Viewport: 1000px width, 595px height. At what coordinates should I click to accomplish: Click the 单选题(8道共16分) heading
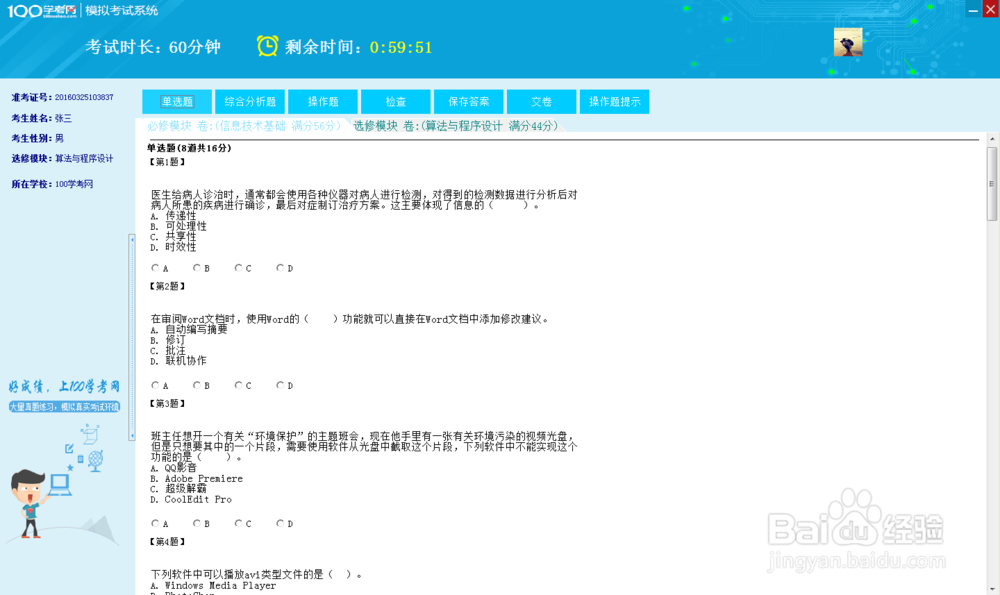point(189,148)
